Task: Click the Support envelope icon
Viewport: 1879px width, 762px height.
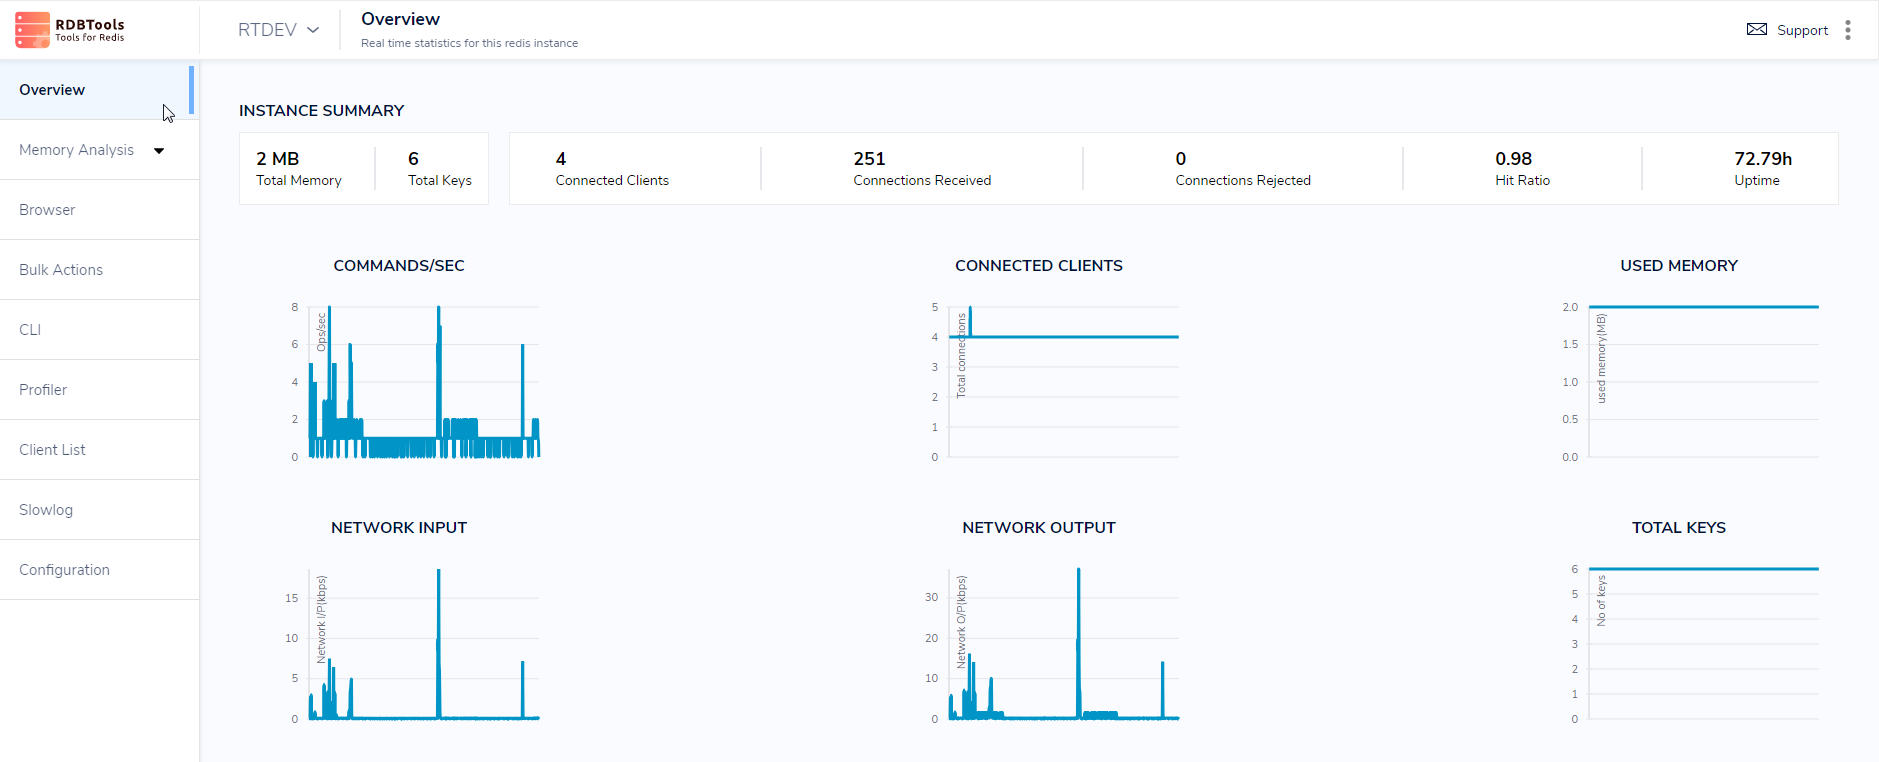Action: click(x=1756, y=30)
